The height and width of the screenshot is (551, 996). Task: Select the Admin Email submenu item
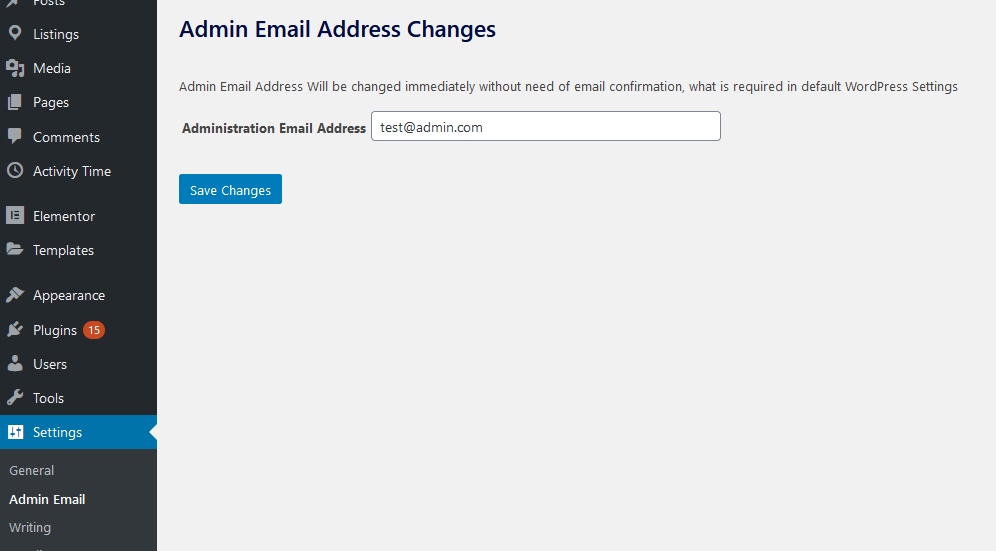(47, 499)
